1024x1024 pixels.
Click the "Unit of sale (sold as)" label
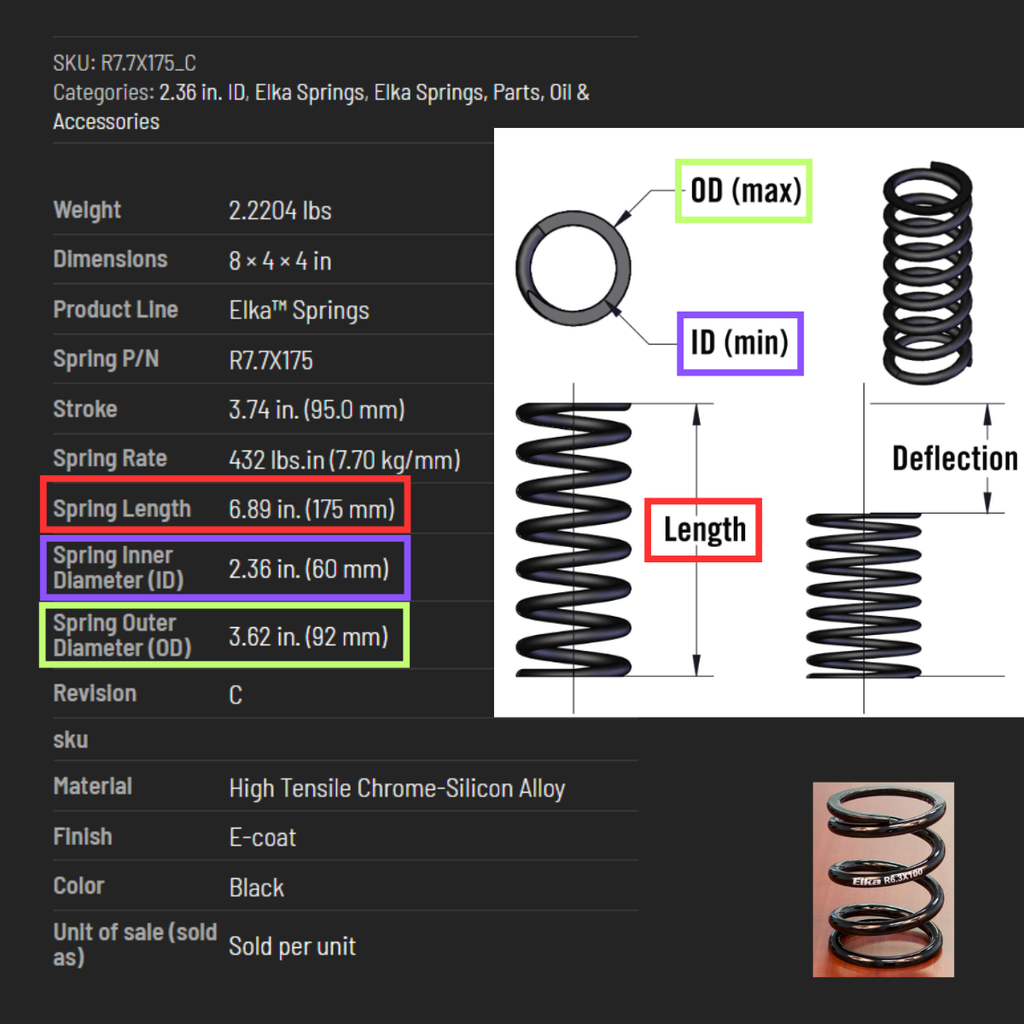point(135,944)
